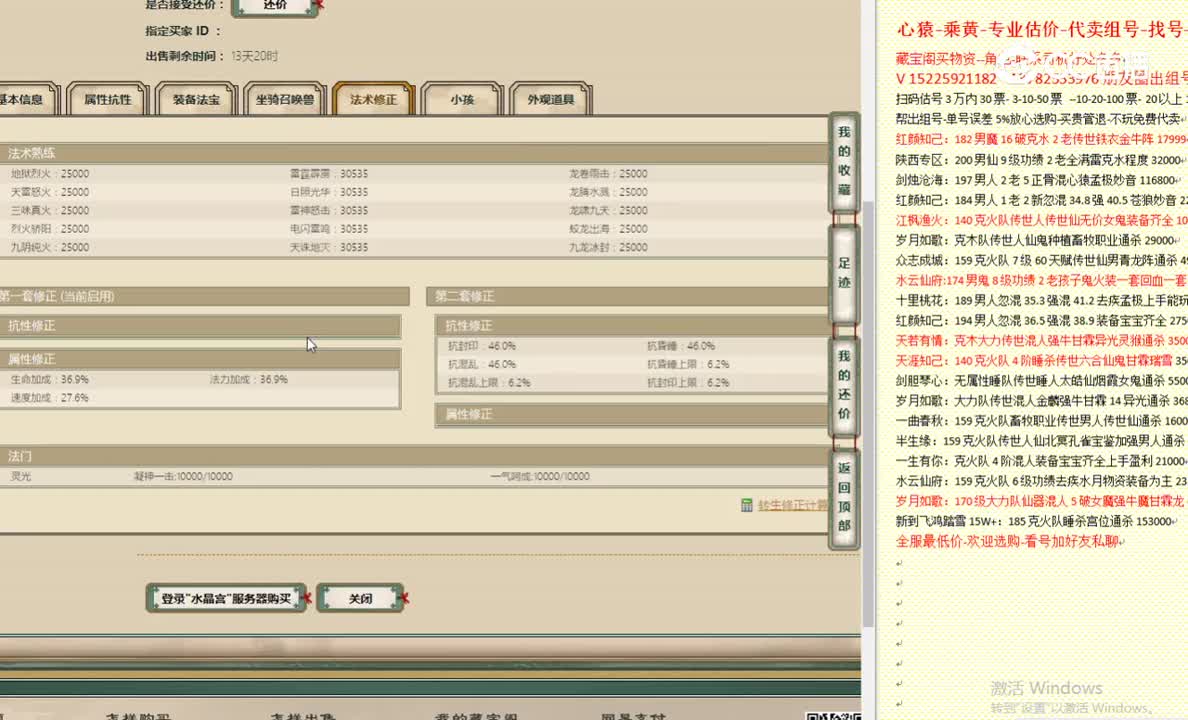Image resolution: width=1188 pixels, height=720 pixels.
Task: Switch to the 属性抗性 tab
Action: pos(107,99)
